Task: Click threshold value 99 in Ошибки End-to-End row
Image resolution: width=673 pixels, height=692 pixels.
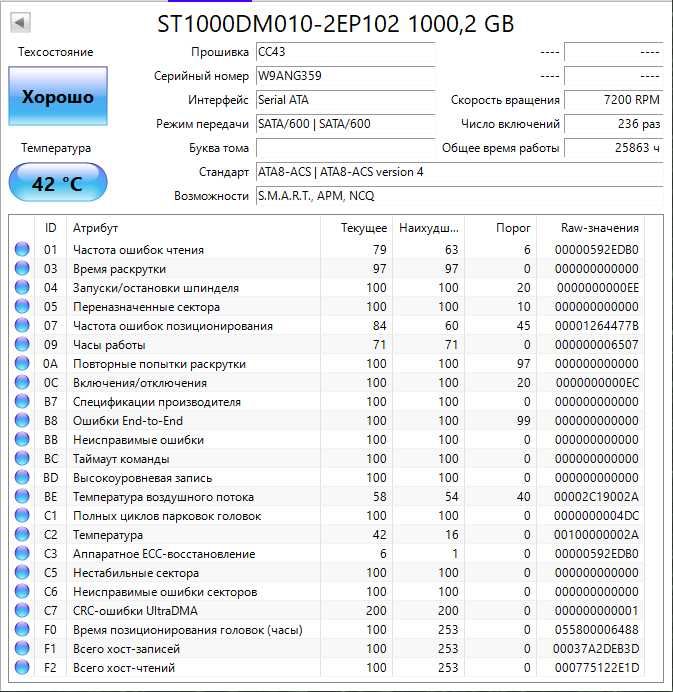Action: click(x=523, y=421)
